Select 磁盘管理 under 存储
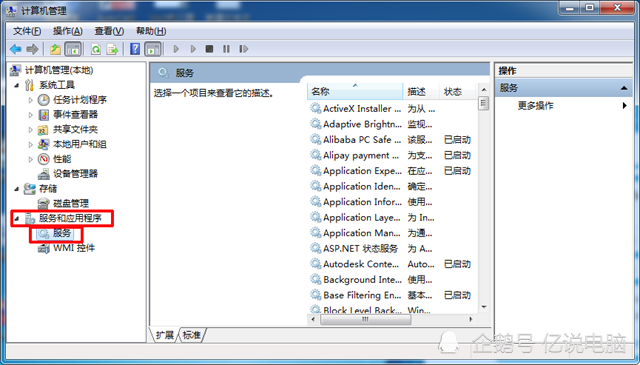Image resolution: width=640 pixels, height=365 pixels. 71,203
